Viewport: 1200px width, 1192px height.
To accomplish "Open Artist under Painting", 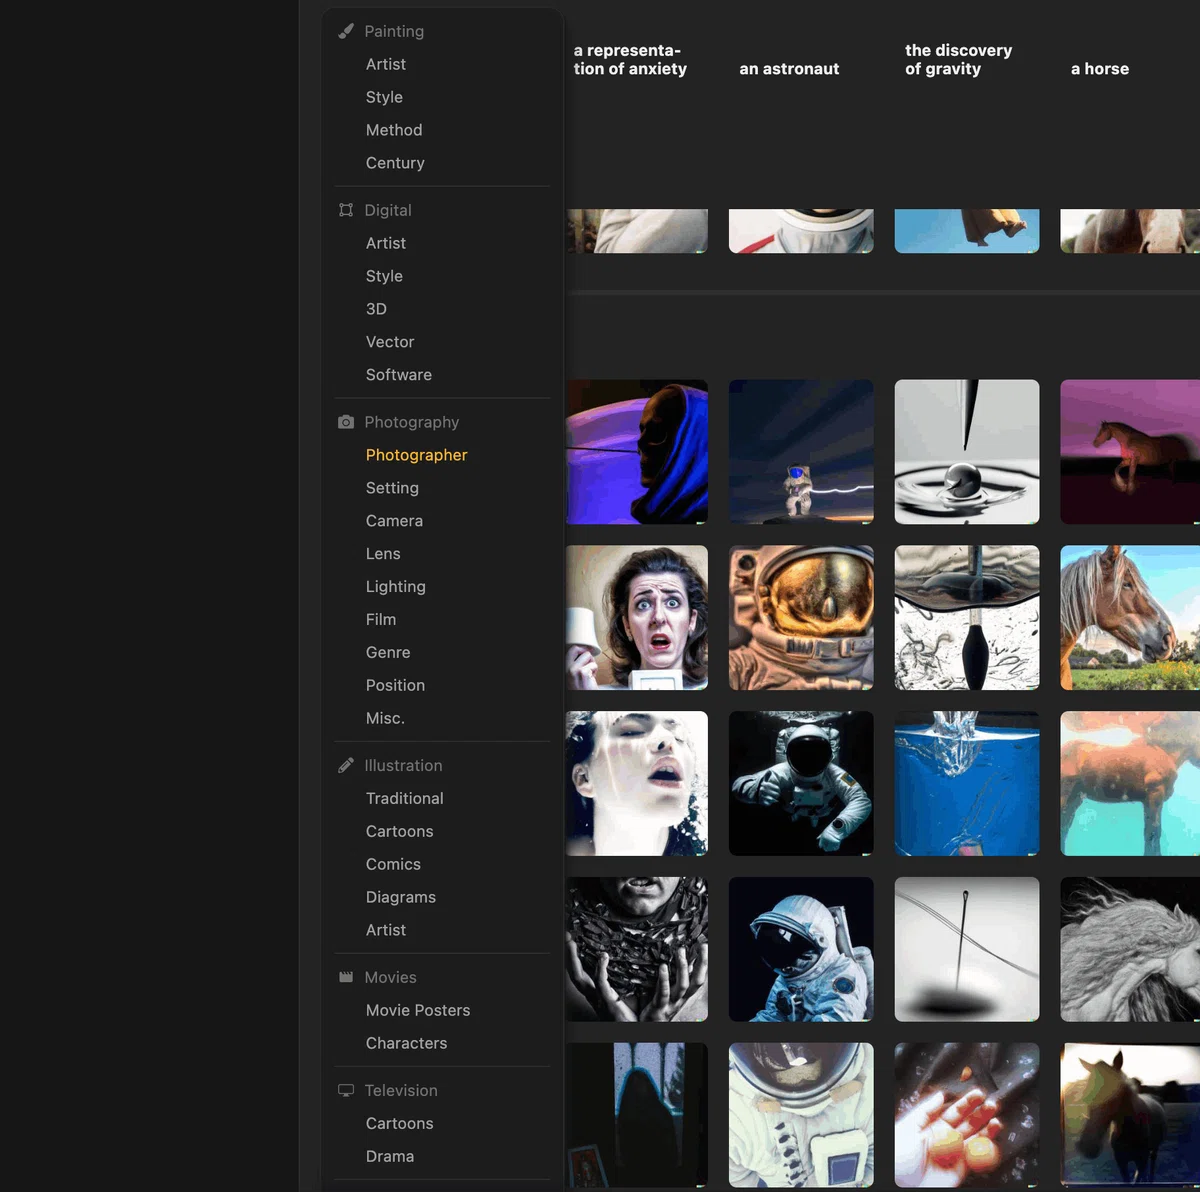I will point(386,64).
